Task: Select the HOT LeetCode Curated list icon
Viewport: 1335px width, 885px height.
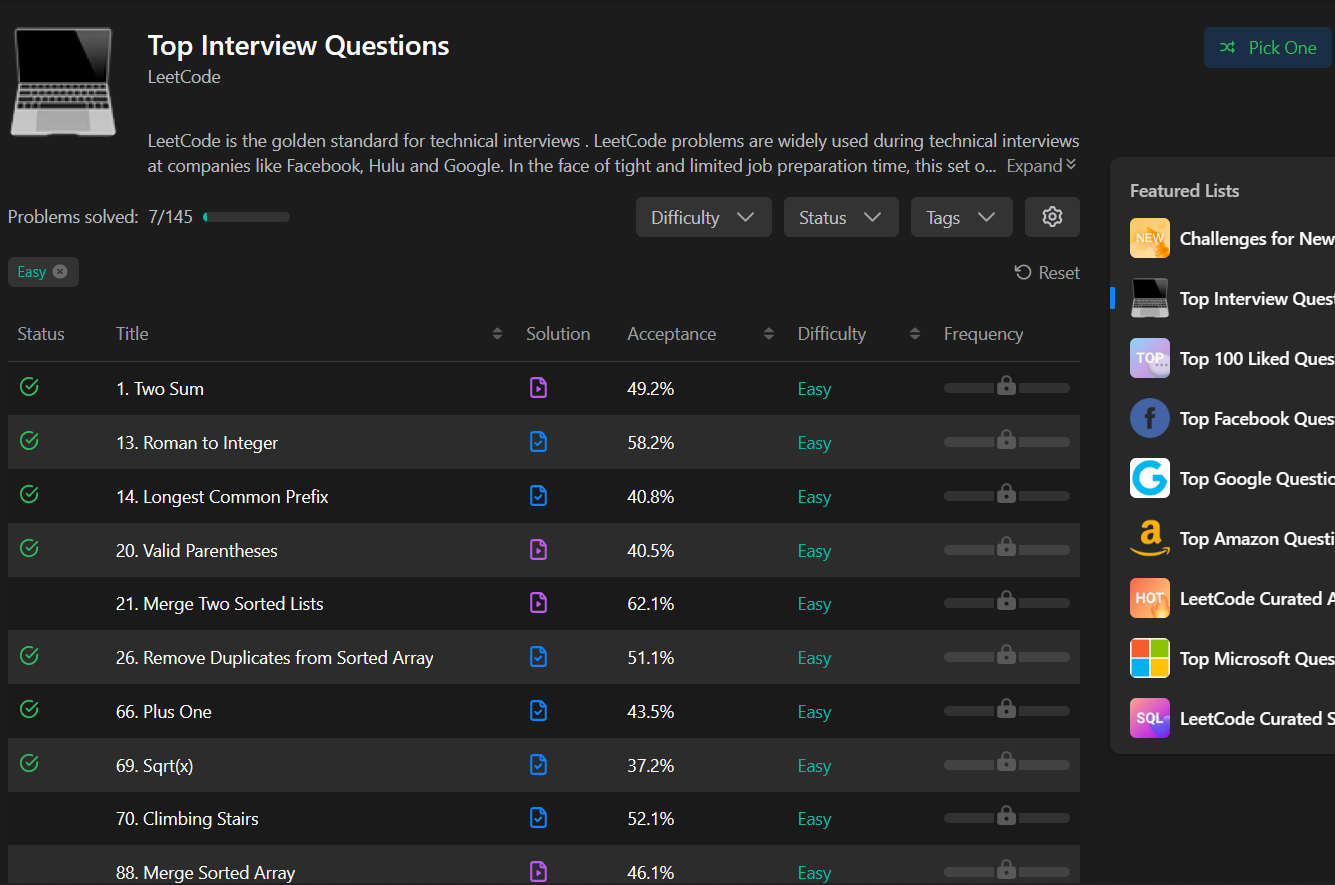Action: tap(1149, 598)
